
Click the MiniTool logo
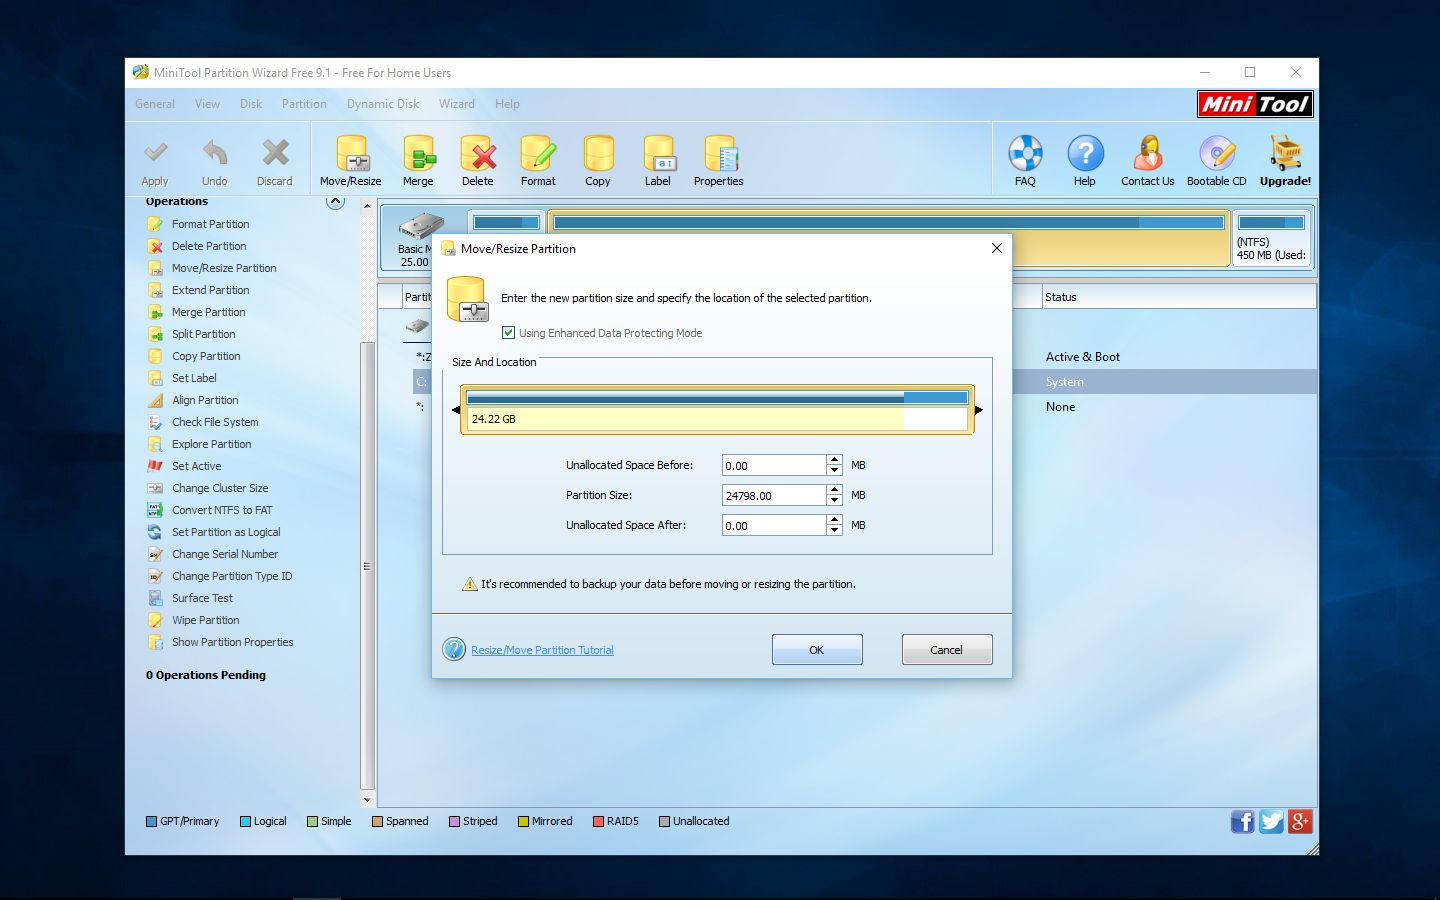1255,104
